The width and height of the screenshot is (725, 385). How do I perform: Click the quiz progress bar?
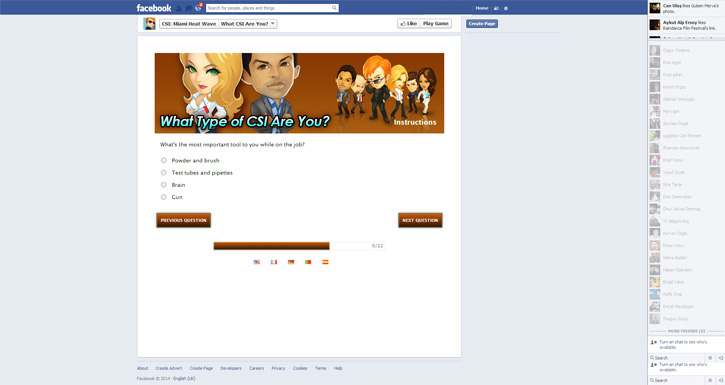tap(299, 246)
